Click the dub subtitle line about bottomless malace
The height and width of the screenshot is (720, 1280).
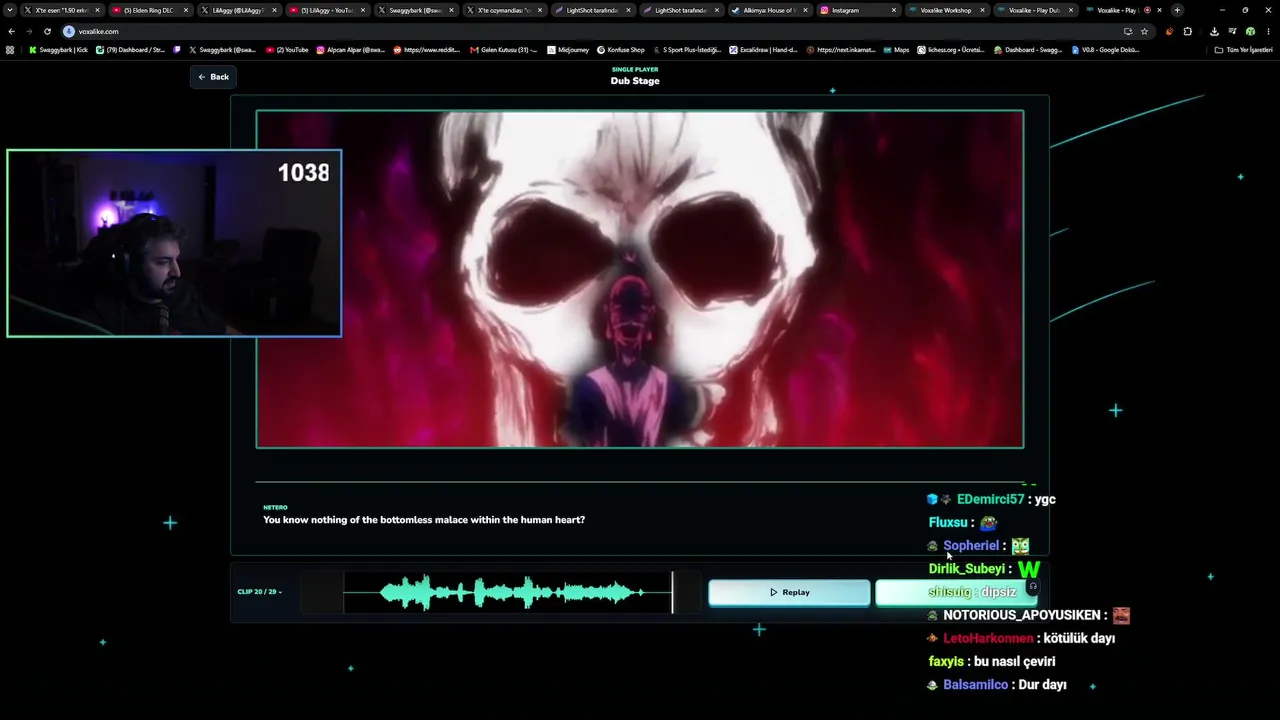(x=424, y=520)
